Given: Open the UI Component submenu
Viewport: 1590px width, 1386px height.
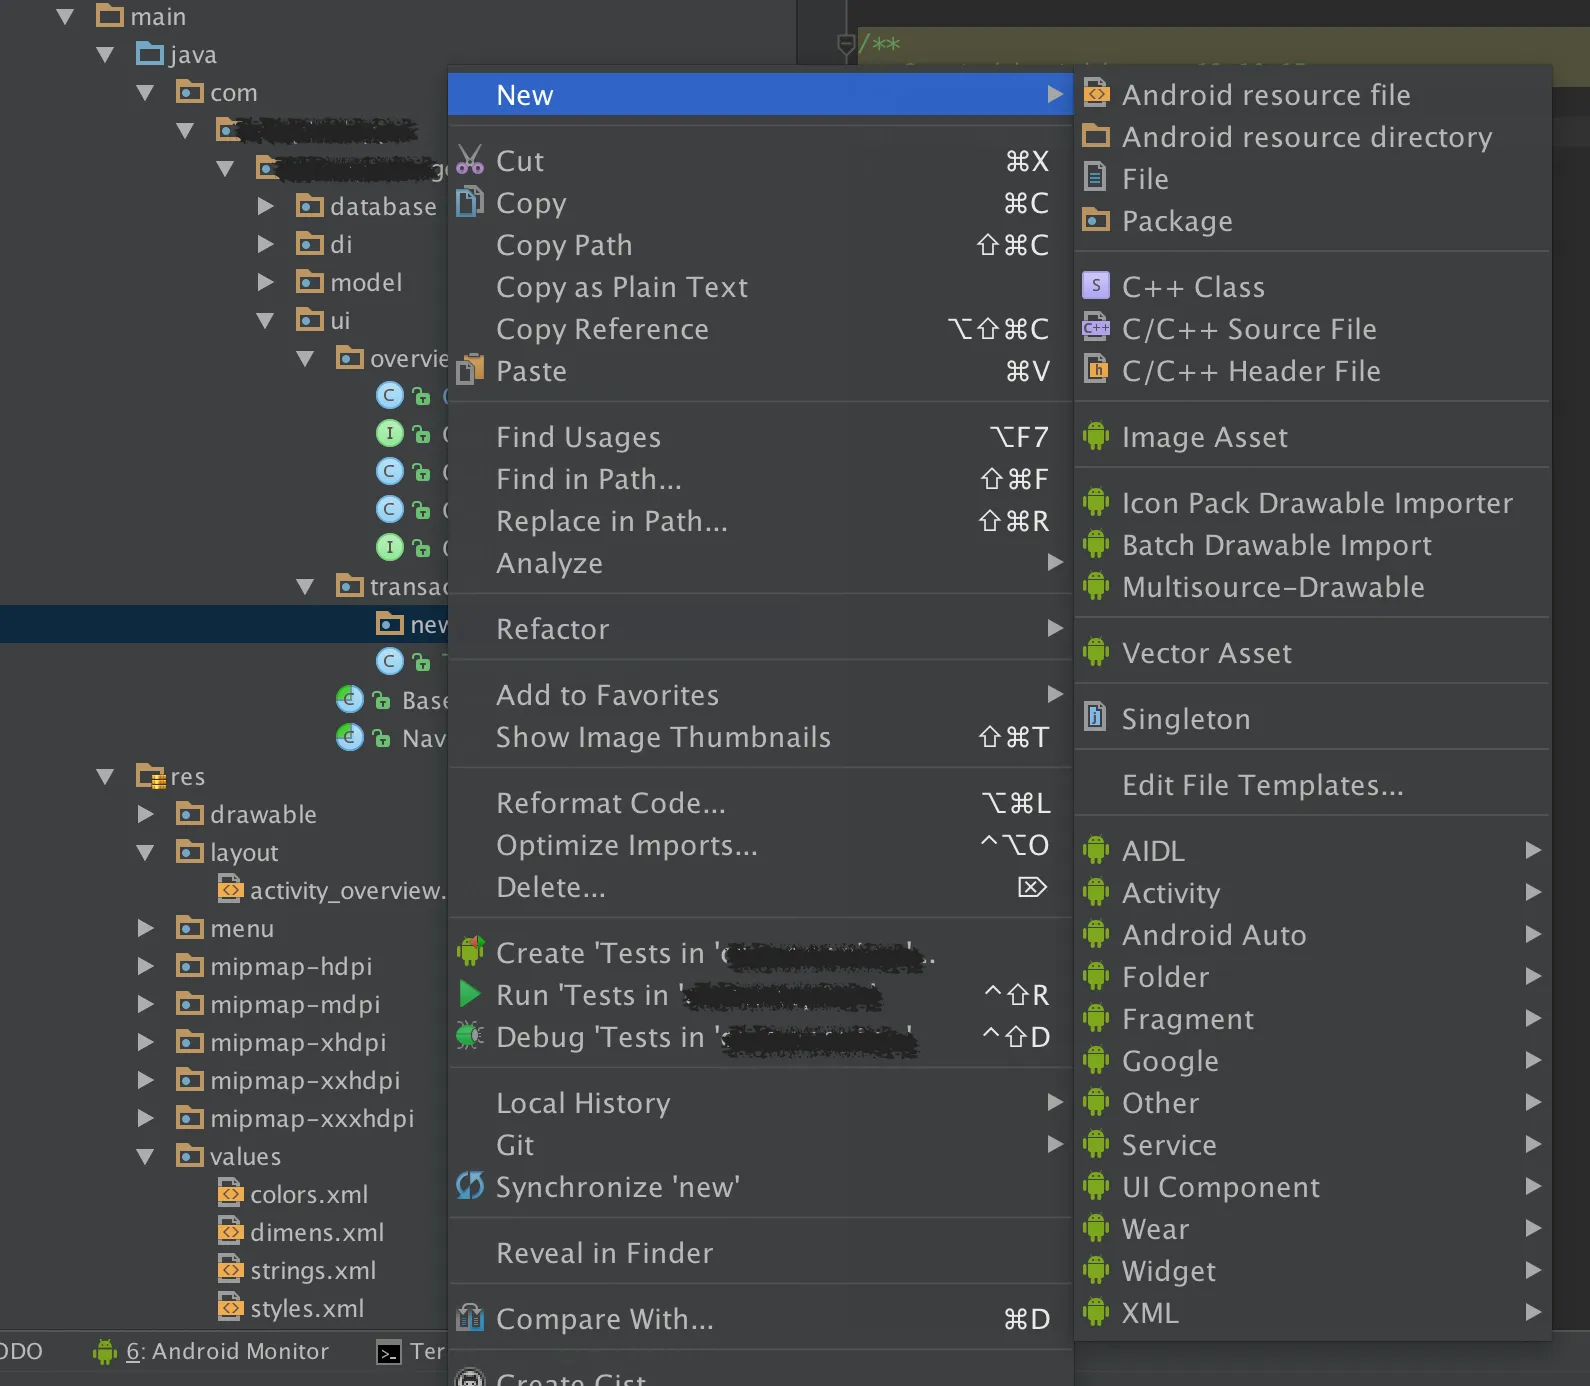Looking at the screenshot, I should (1312, 1186).
